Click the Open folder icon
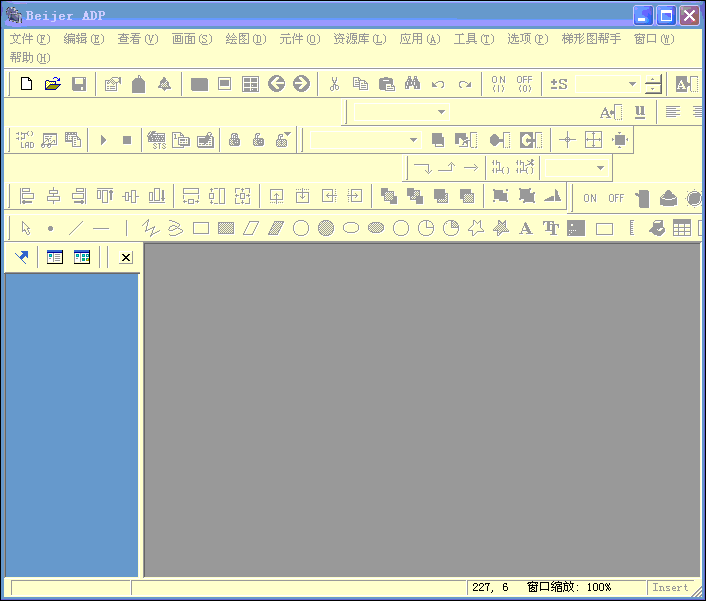706x601 pixels. pyautogui.click(x=53, y=84)
